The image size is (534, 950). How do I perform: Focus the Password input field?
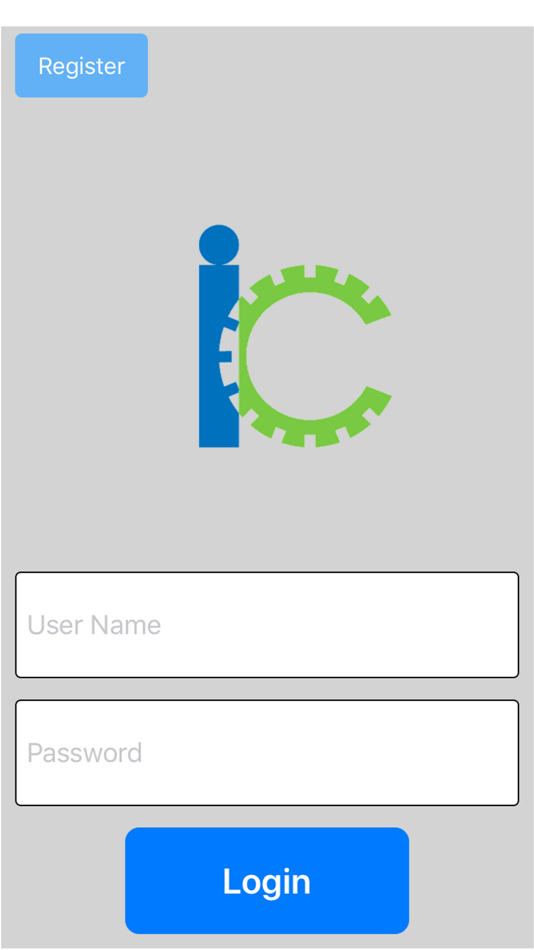pyautogui.click(x=267, y=752)
